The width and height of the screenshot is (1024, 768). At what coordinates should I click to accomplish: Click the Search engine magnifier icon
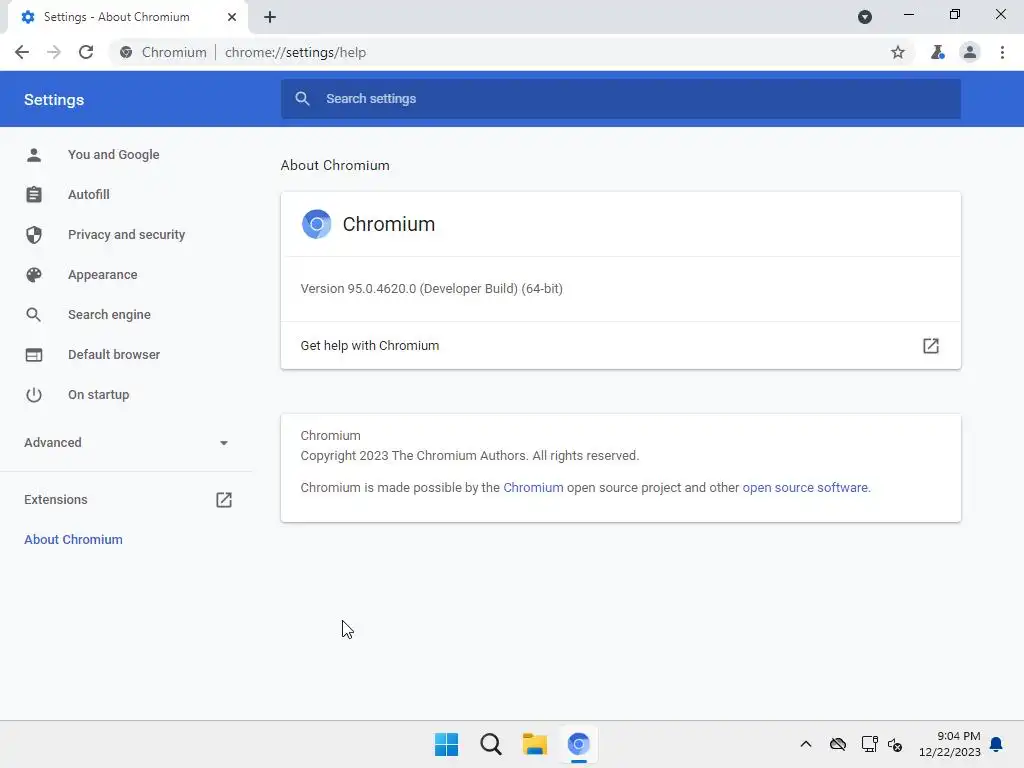pos(34,315)
